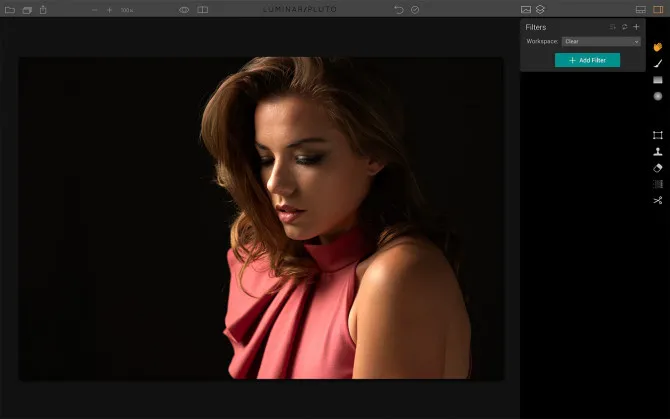670x419 pixels.
Task: Select the Brush masking tool
Action: point(658,63)
